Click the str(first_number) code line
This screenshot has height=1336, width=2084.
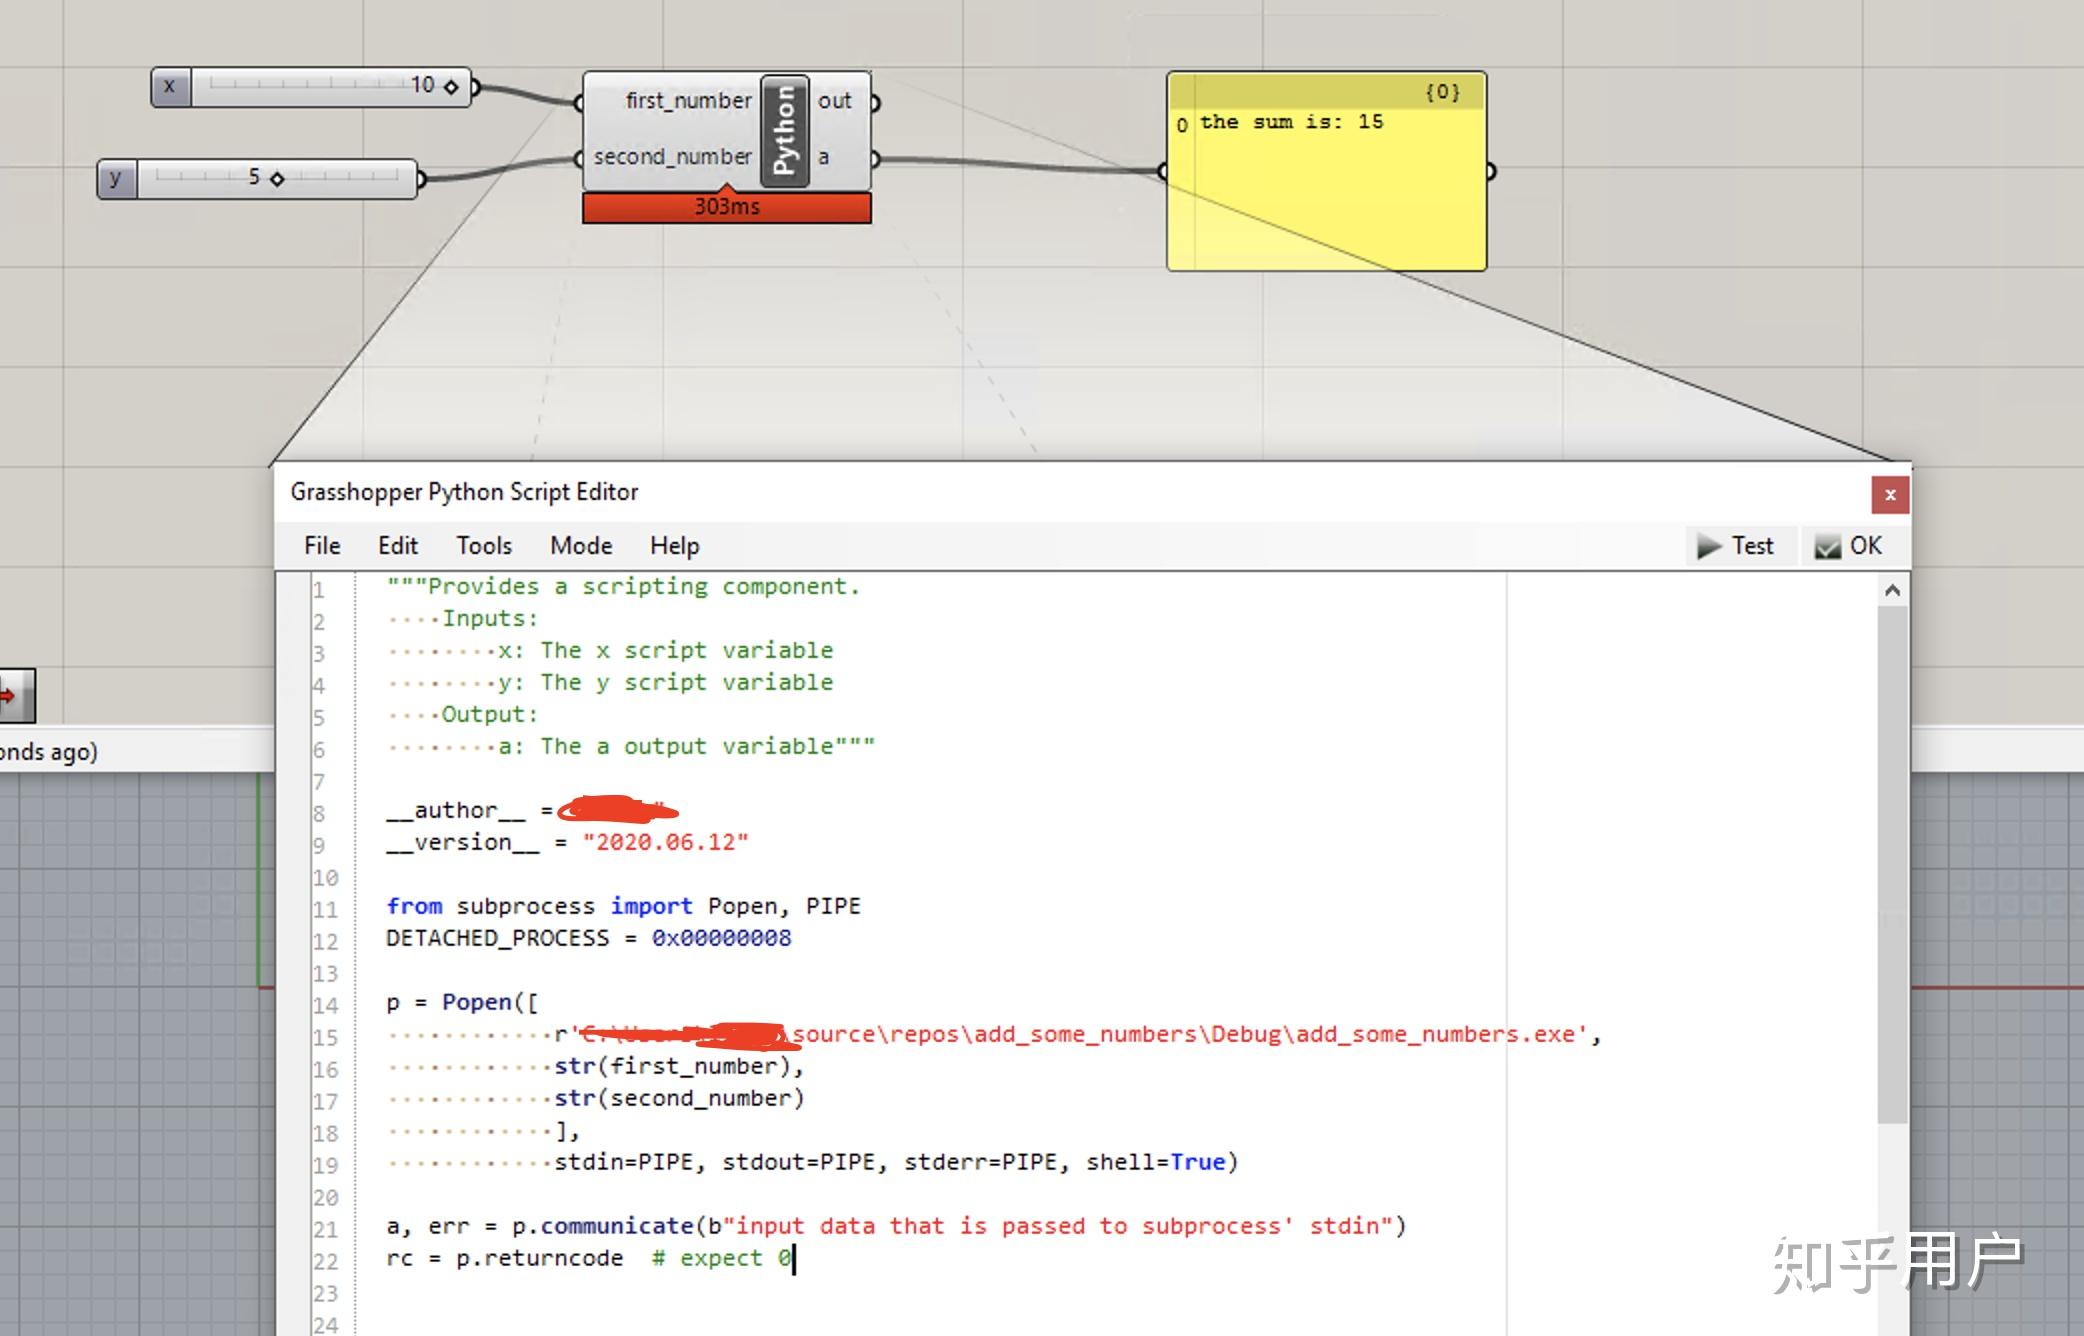[679, 1067]
